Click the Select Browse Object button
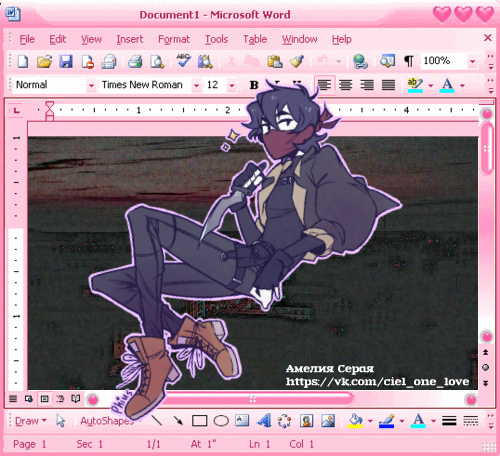Image resolution: width=500 pixels, height=456 pixels. tap(486, 367)
